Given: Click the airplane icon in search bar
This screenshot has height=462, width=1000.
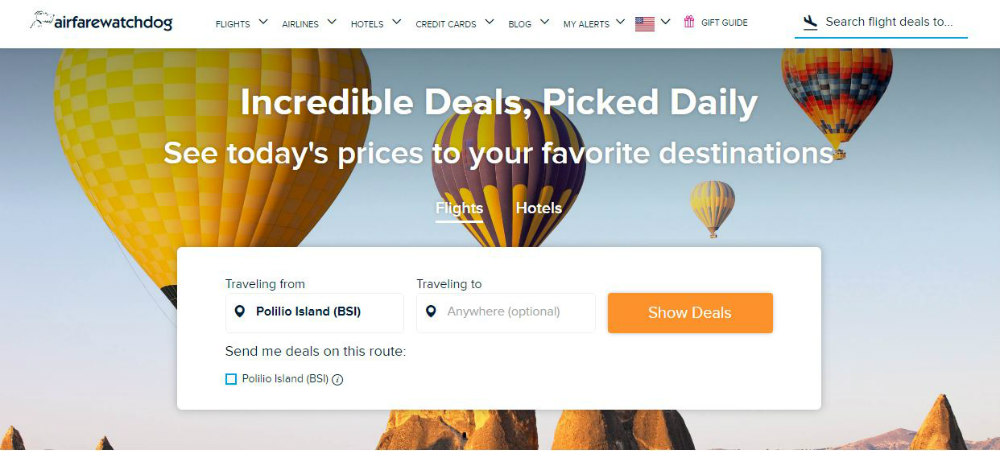Looking at the screenshot, I should coord(810,21).
